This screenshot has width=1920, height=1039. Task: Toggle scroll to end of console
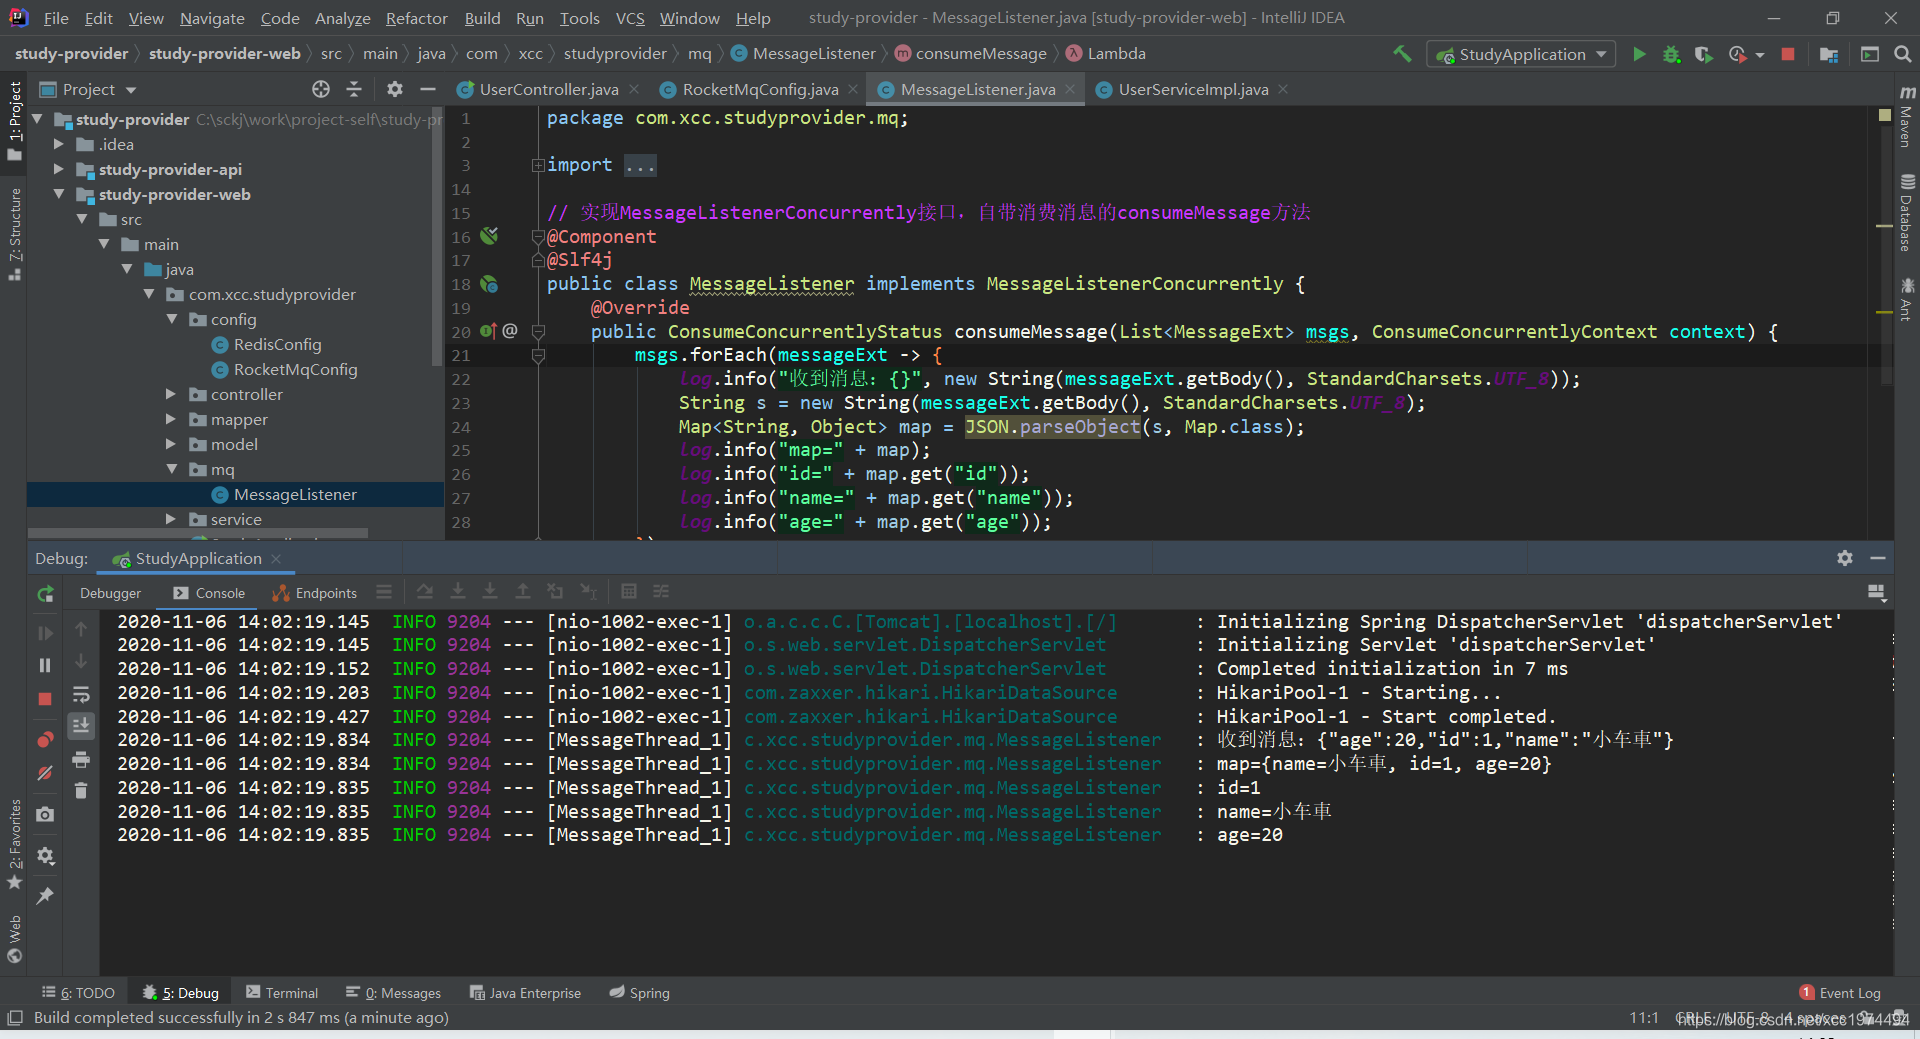[81, 725]
